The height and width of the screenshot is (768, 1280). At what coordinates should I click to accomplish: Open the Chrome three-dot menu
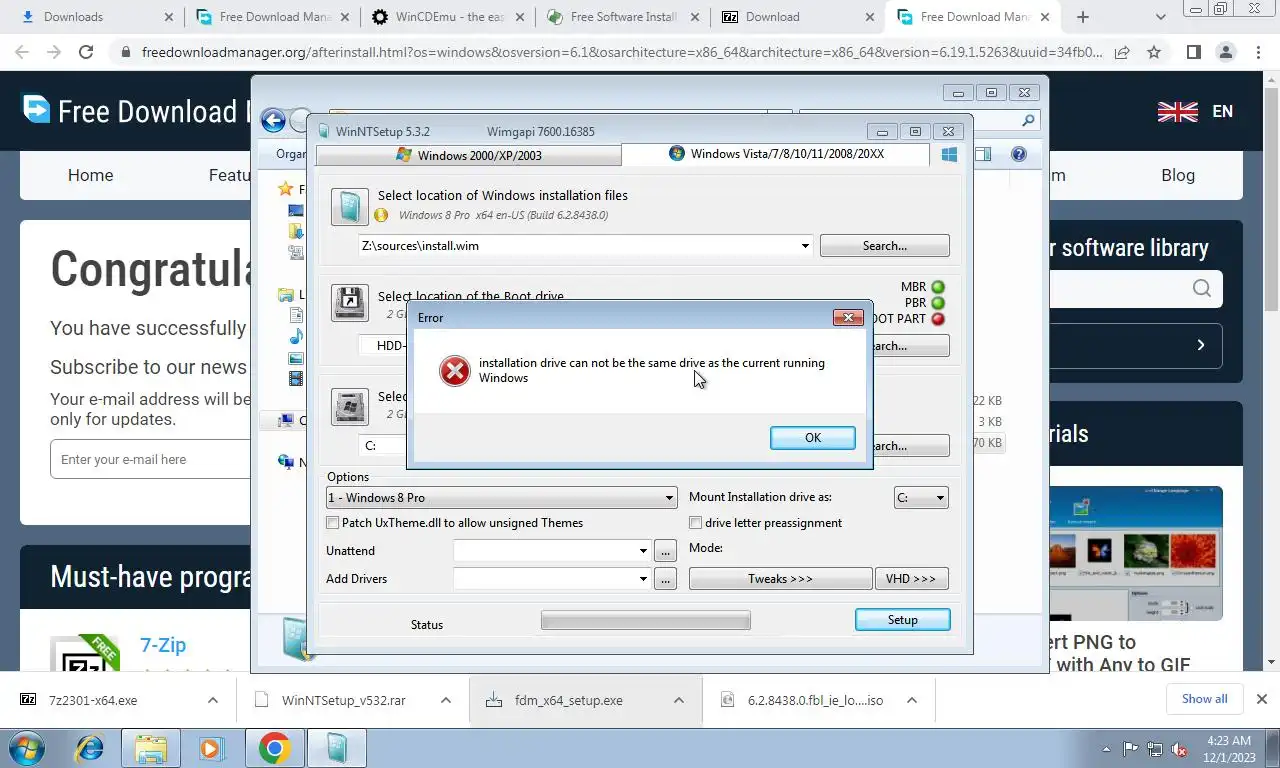coord(1258,52)
